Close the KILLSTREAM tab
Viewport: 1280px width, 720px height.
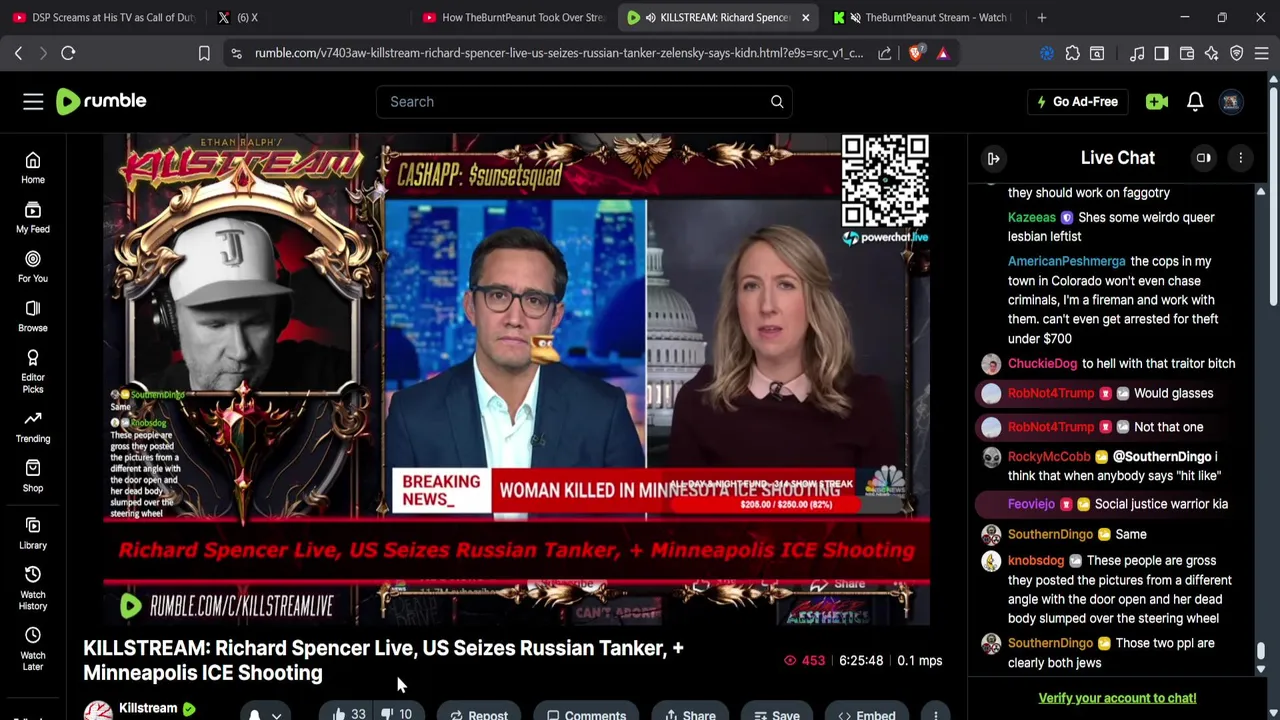point(805,17)
